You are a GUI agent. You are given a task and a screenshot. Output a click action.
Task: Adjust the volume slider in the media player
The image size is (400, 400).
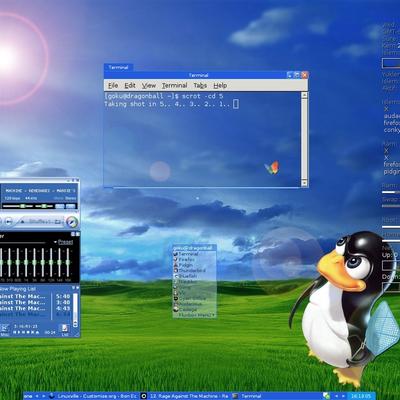(18, 206)
